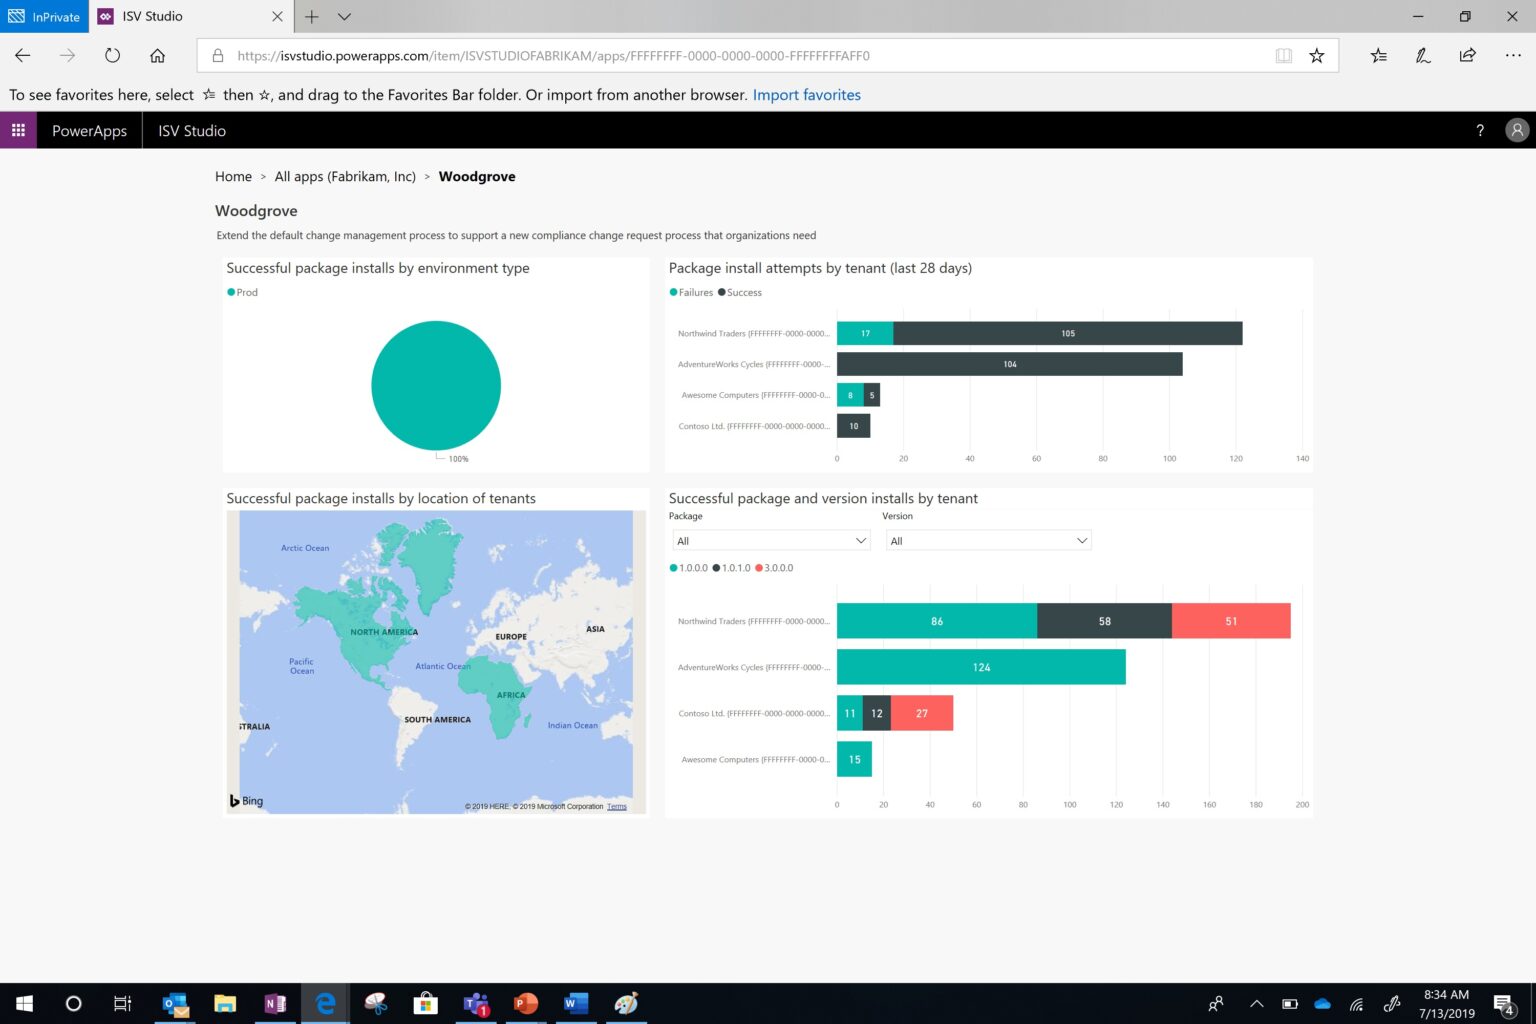Image resolution: width=1536 pixels, height=1024 pixels.
Task: Select PowerApps in the top navigation
Action: pos(89,130)
